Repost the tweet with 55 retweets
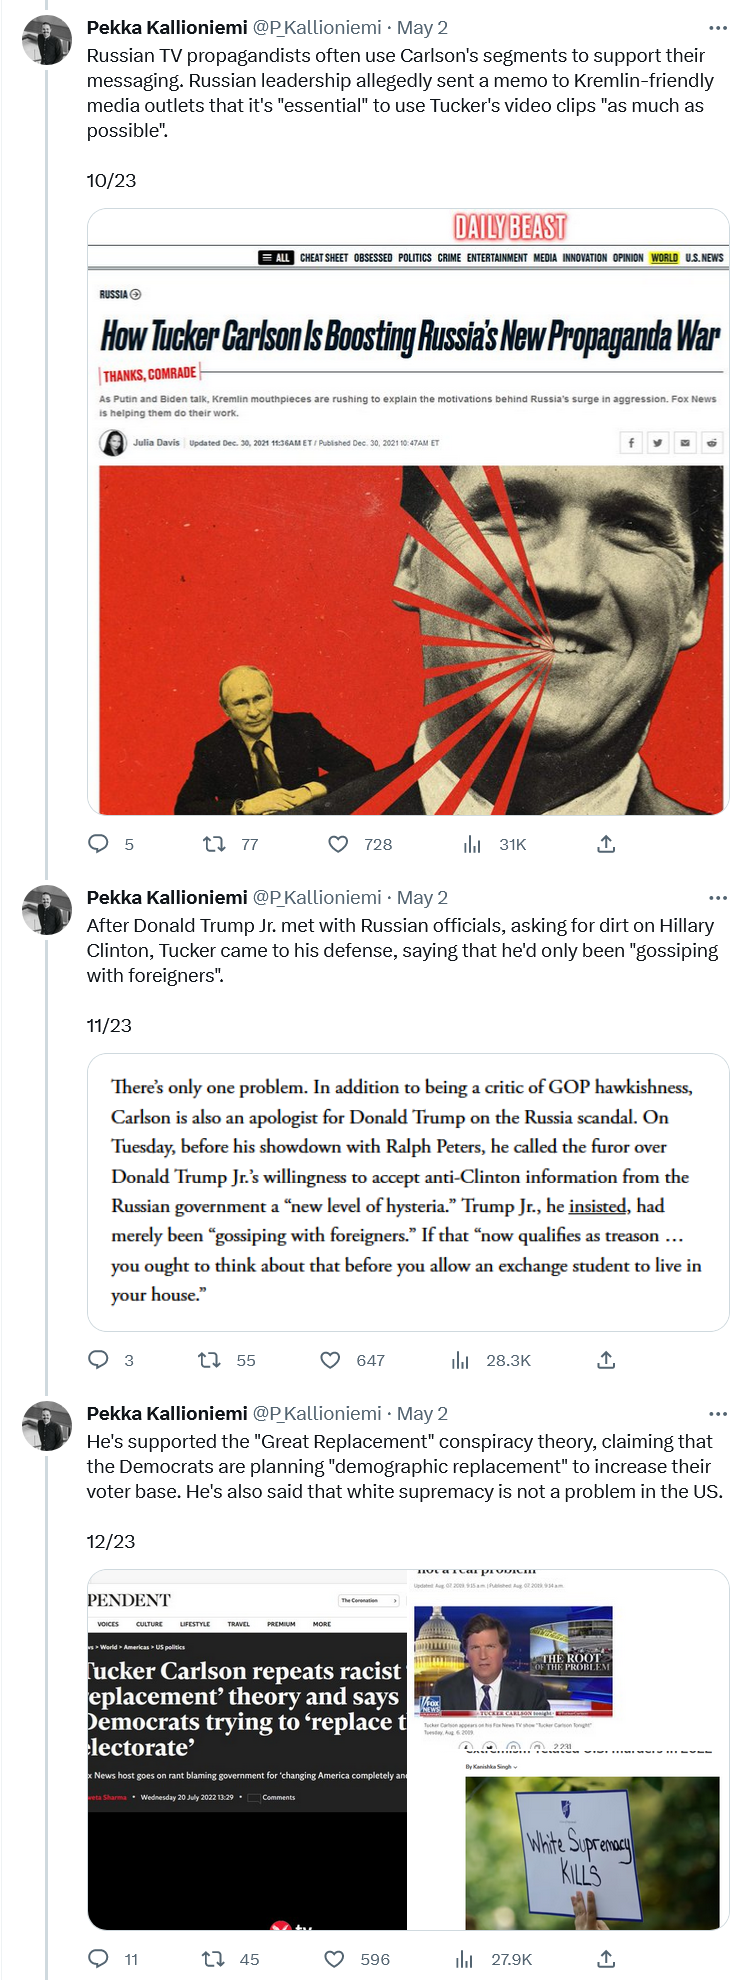 tap(209, 1360)
